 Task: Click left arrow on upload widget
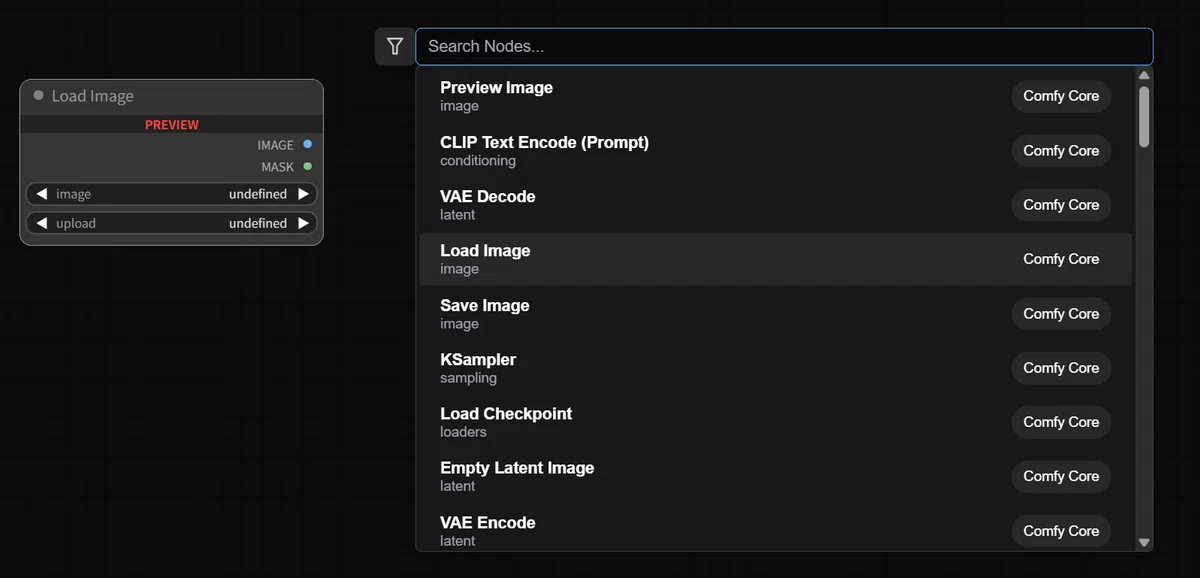click(x=41, y=223)
